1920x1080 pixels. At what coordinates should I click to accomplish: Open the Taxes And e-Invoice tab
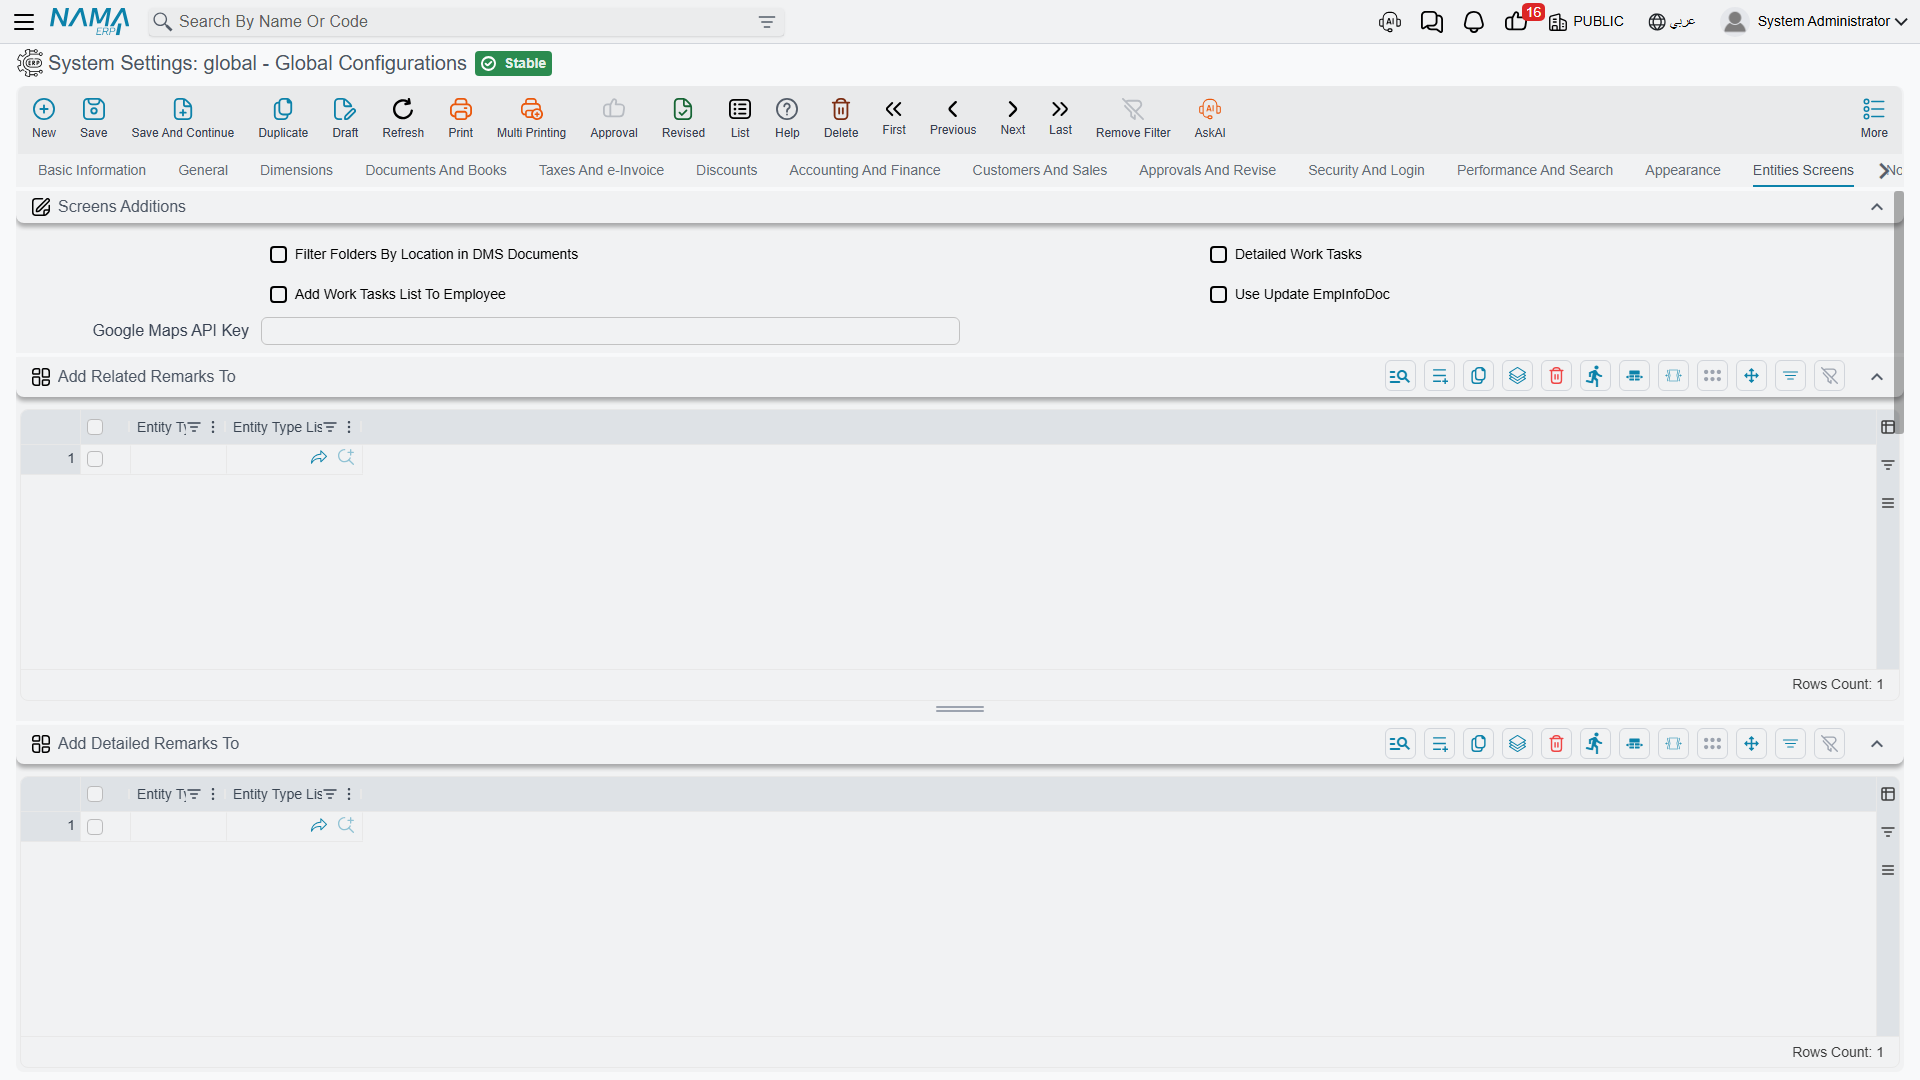tap(601, 171)
